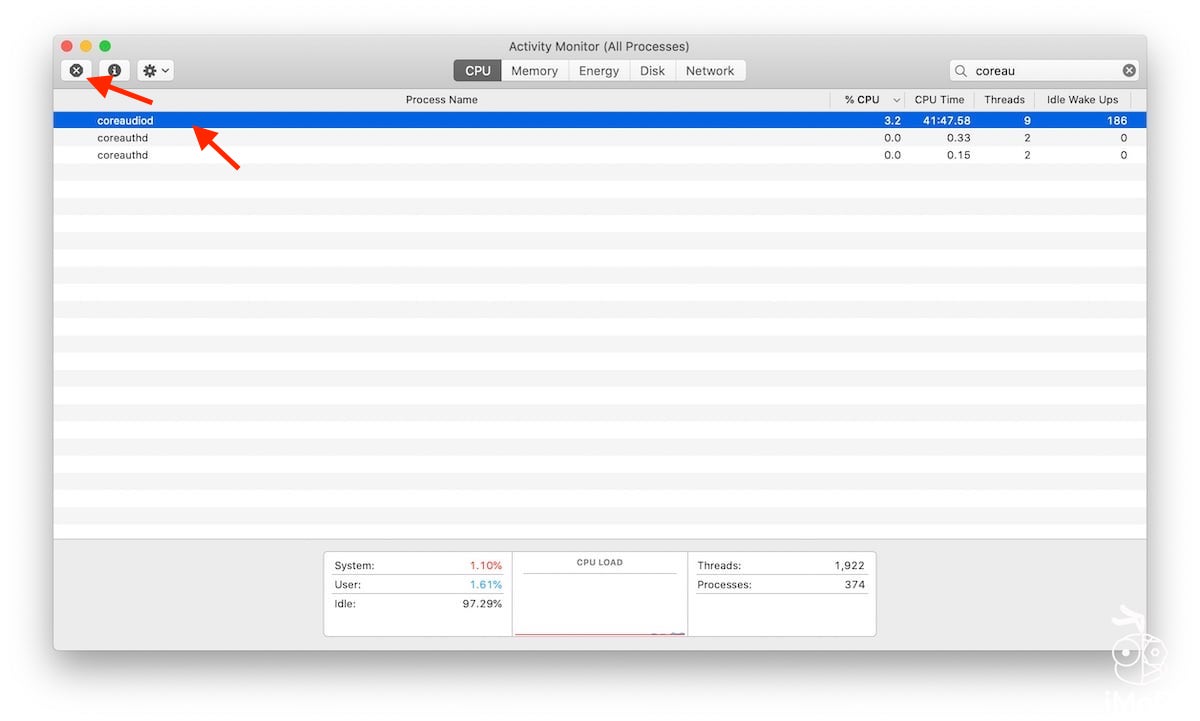1200x721 pixels.
Task: Select the Disk tab
Action: pos(652,71)
